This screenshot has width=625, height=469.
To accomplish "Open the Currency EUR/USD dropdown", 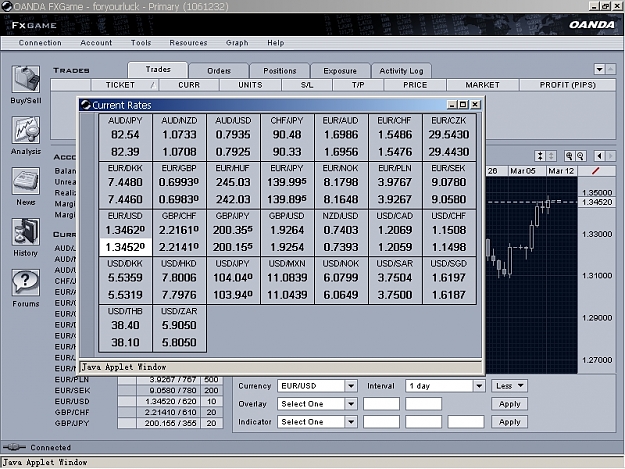I will point(316,386).
